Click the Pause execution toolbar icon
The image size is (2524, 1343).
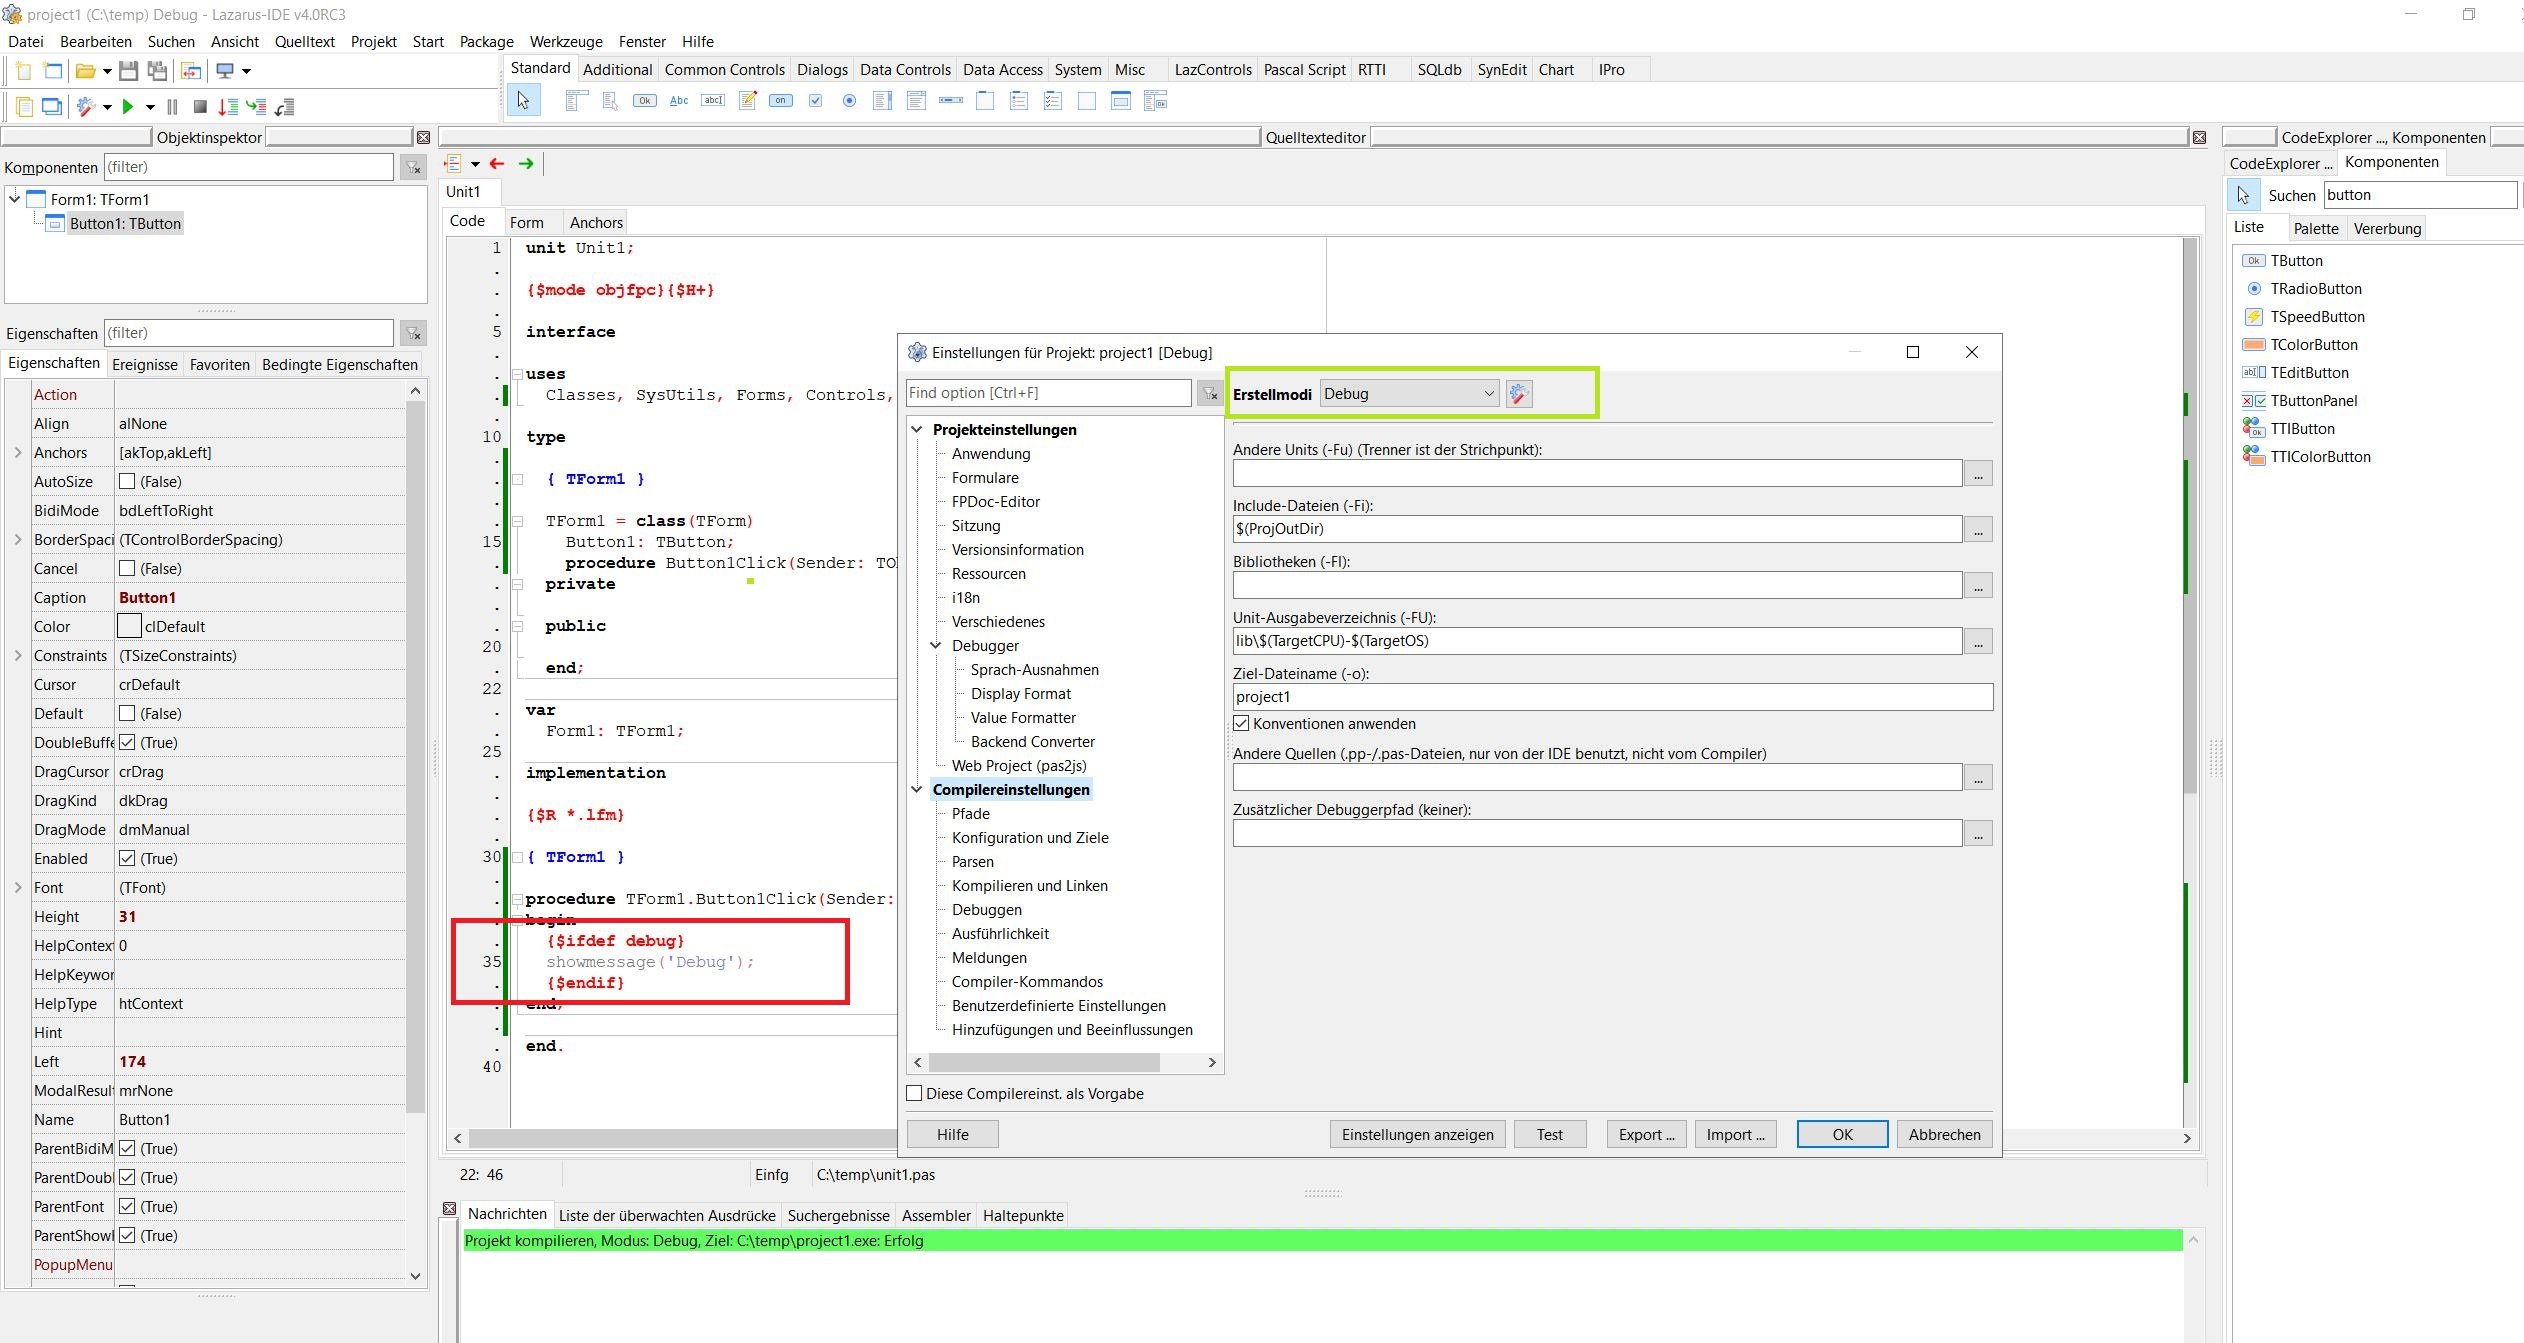[x=172, y=106]
